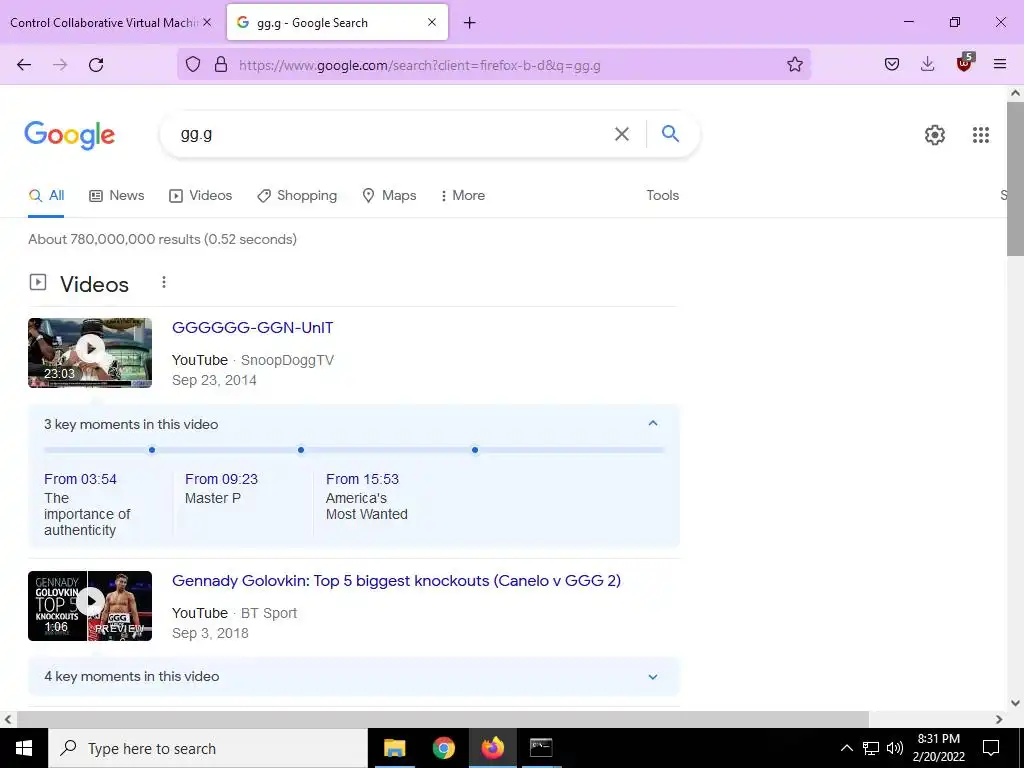This screenshot has width=1024, height=768.
Task: Close the Control Collaborative Virtual Machine tab
Action: [207, 22]
